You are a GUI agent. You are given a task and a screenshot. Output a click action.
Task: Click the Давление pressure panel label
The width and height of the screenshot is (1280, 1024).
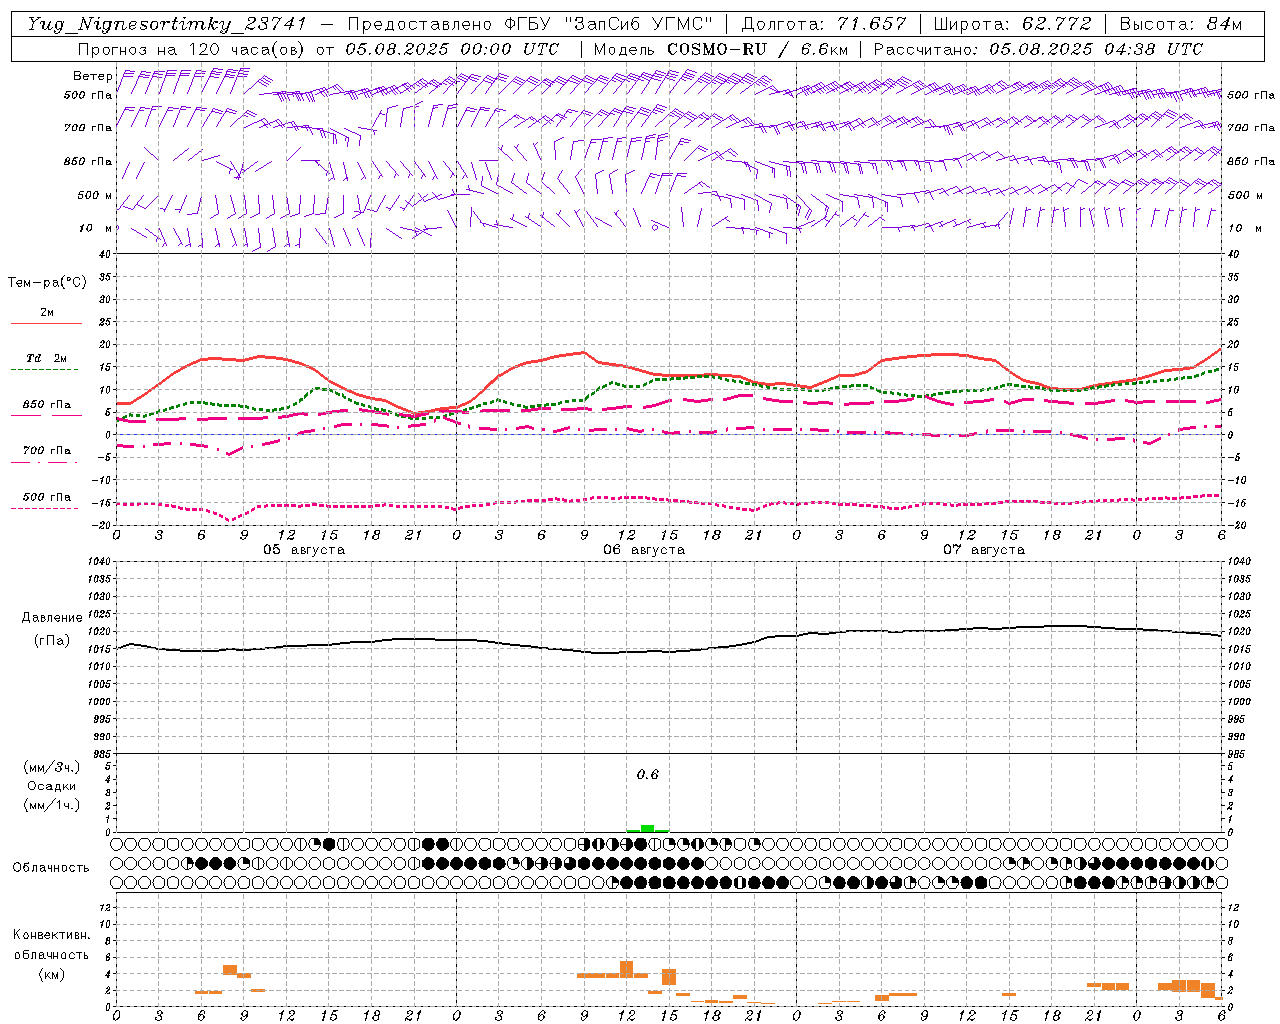click(52, 618)
